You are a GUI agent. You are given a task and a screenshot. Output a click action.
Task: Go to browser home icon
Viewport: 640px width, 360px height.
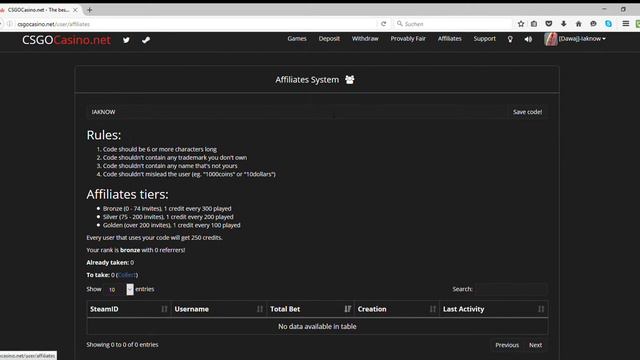pos(578,24)
